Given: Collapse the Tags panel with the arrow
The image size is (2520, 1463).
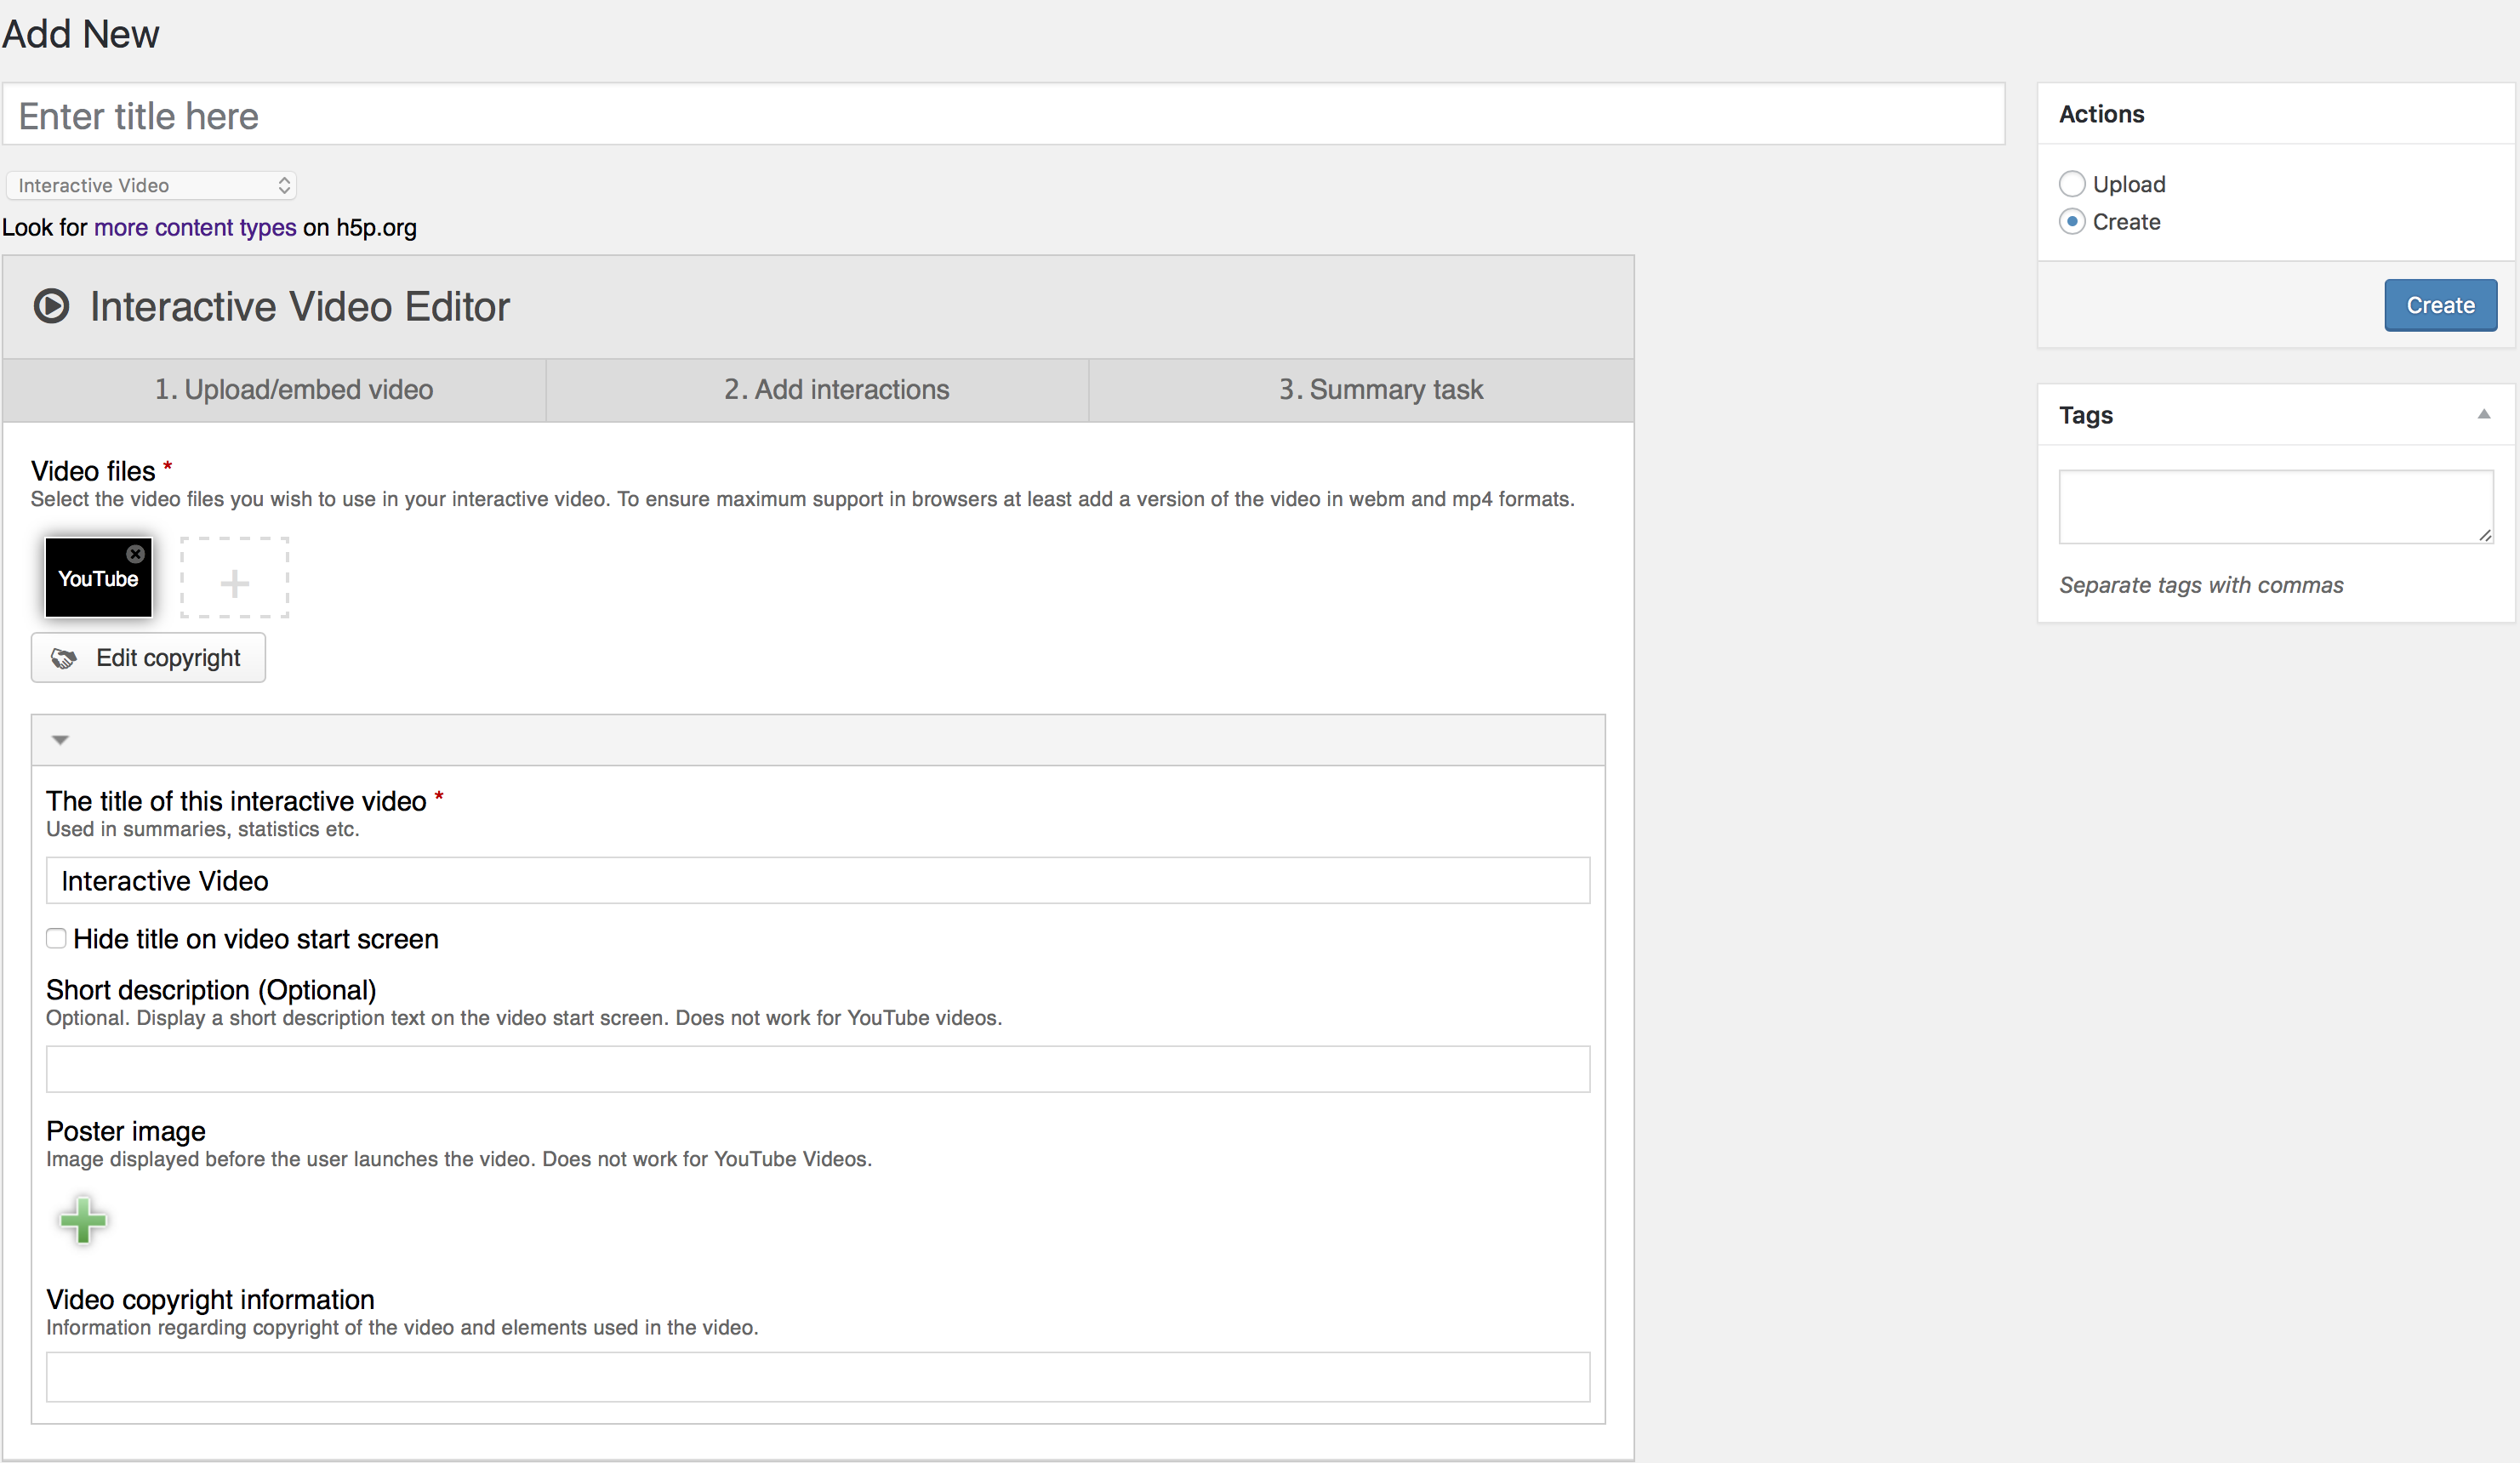Looking at the screenshot, I should pos(2483,414).
